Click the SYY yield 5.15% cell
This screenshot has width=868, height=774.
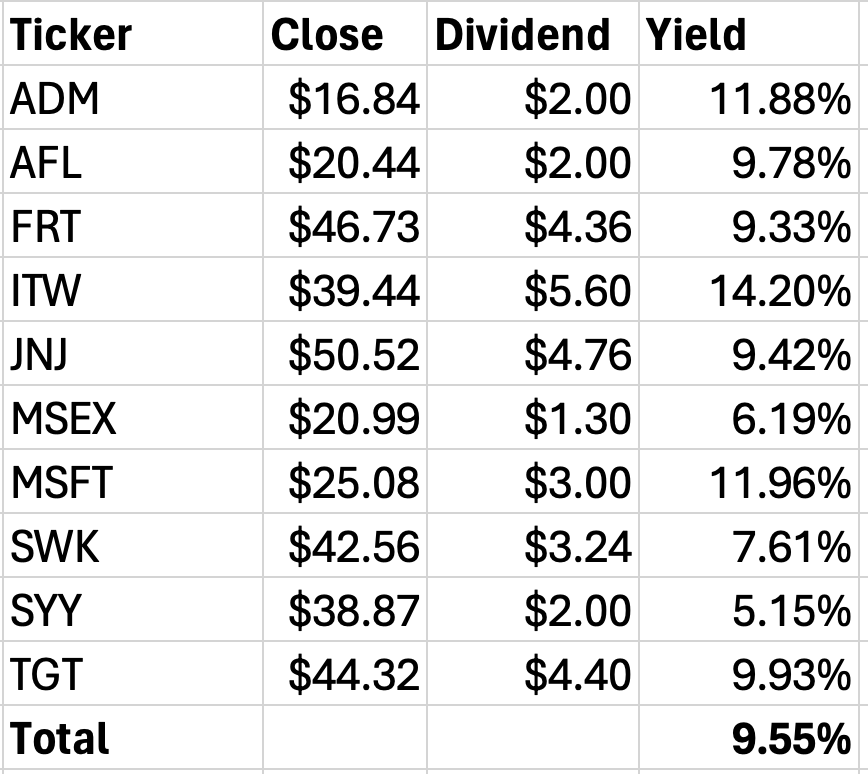[x=753, y=609]
